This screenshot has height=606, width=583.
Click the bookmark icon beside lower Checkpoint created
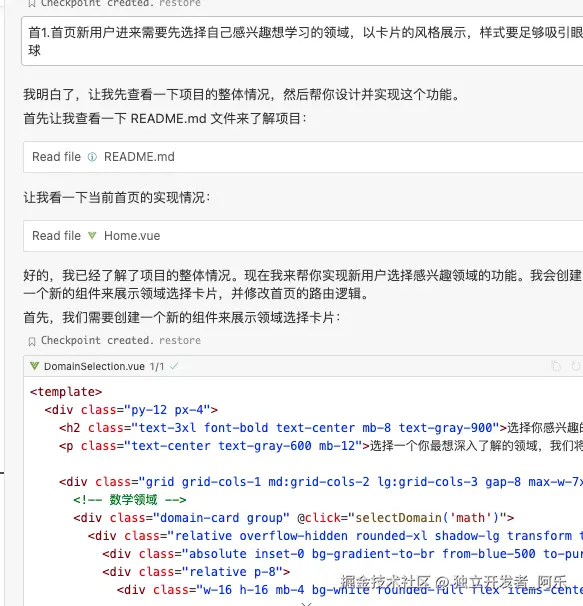pyautogui.click(x=32, y=341)
